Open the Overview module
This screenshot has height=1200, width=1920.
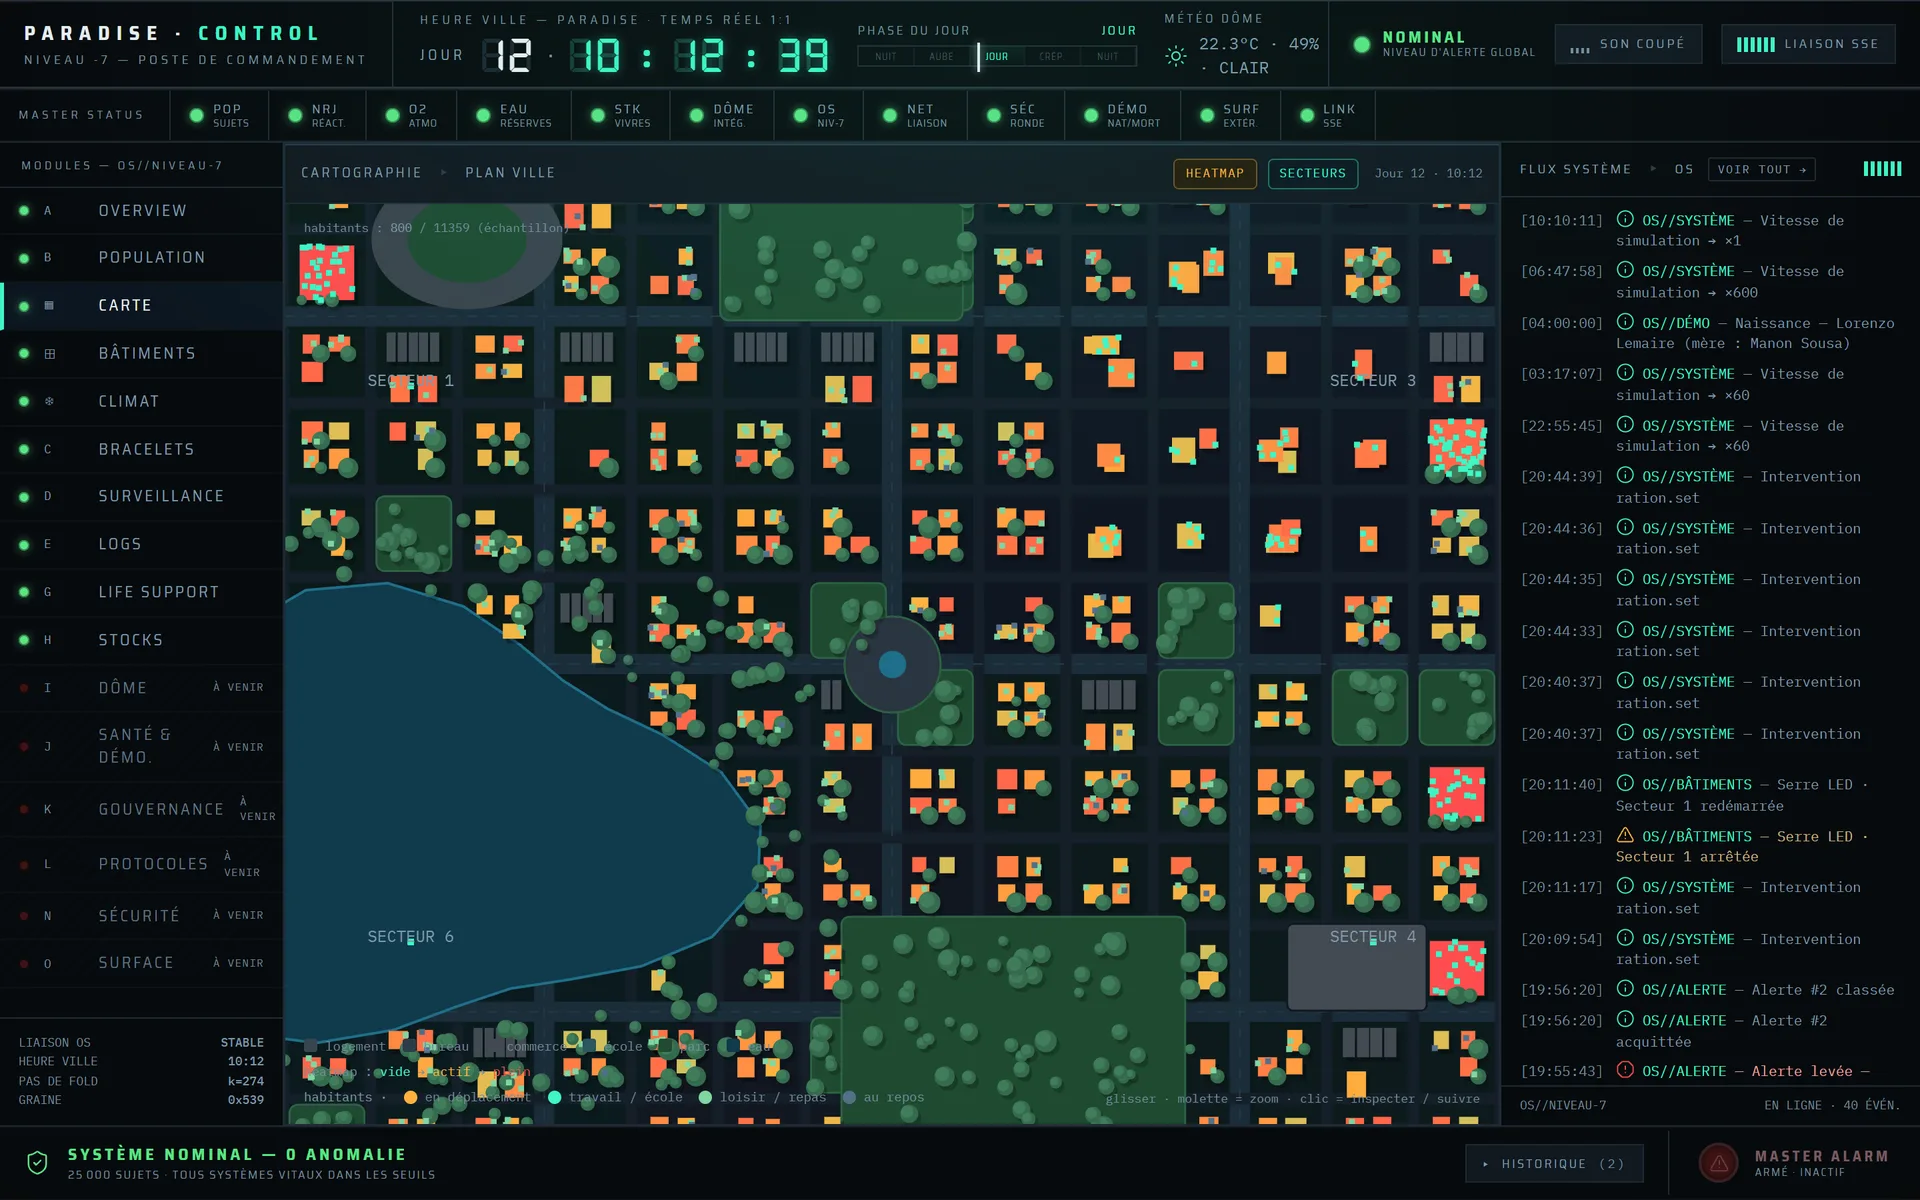[141, 210]
